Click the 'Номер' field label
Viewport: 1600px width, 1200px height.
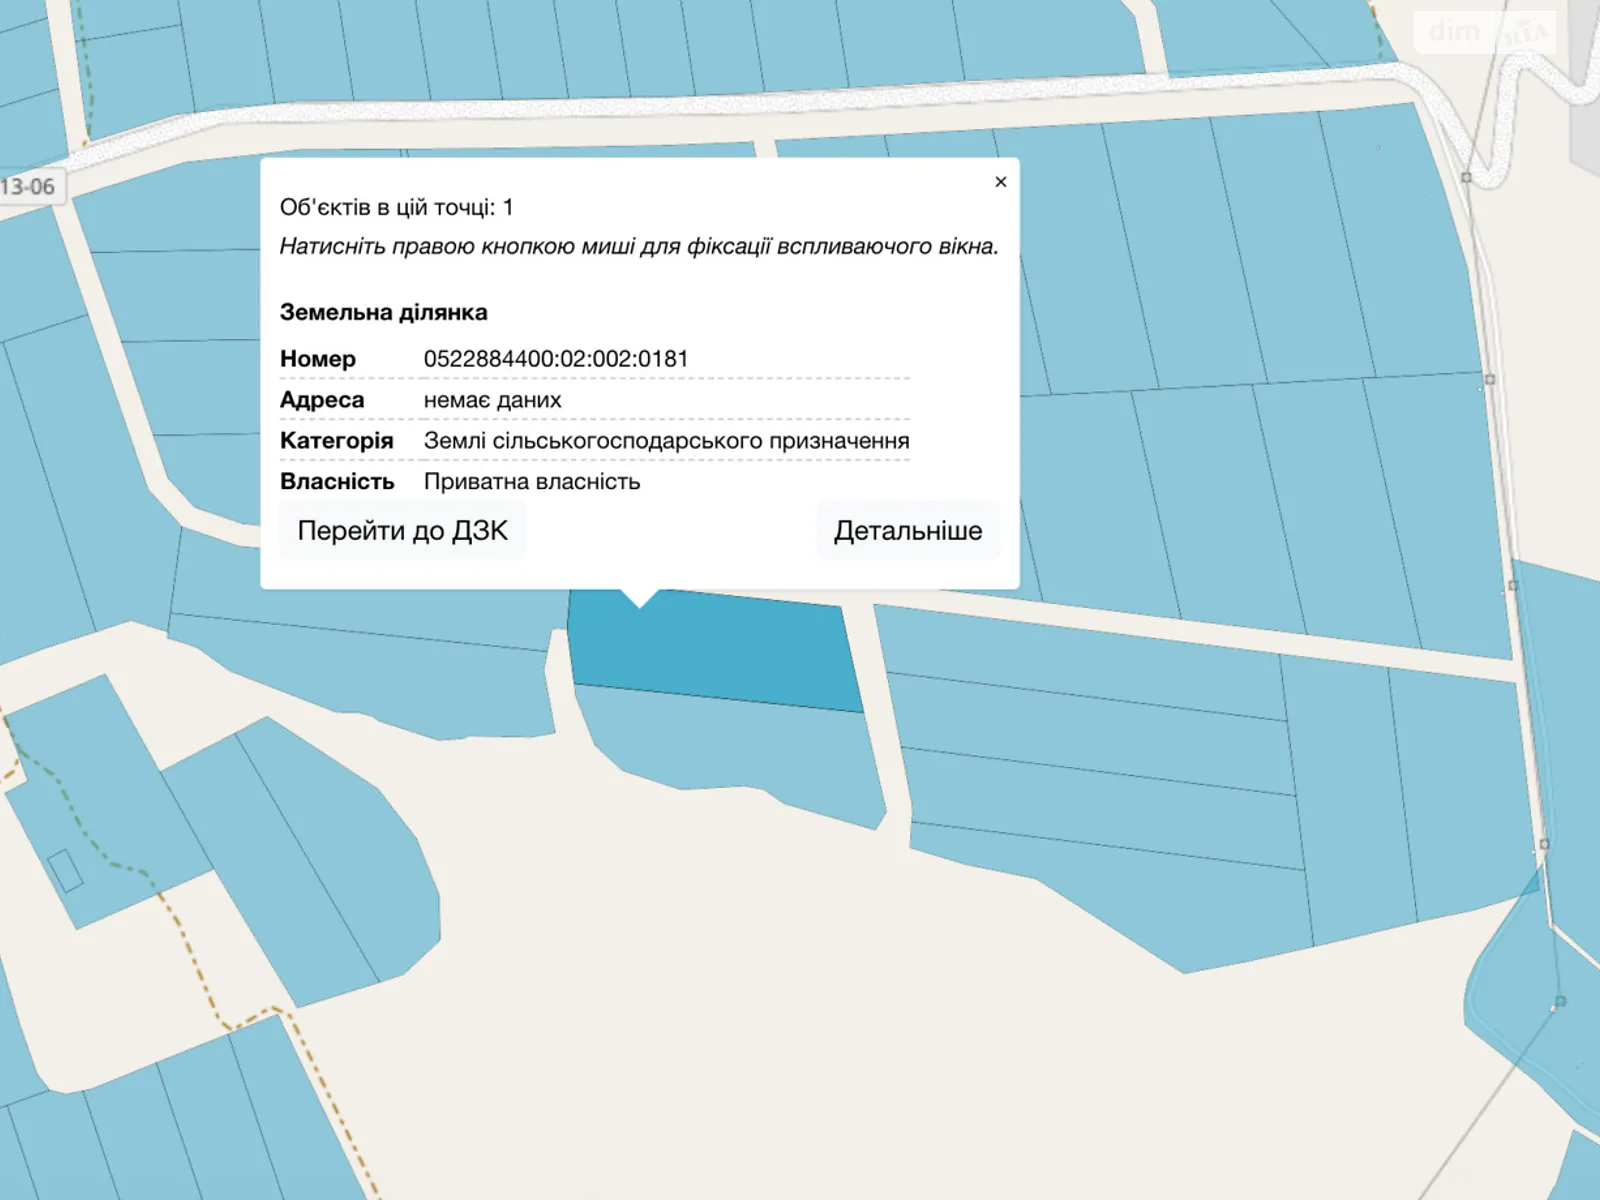click(317, 359)
